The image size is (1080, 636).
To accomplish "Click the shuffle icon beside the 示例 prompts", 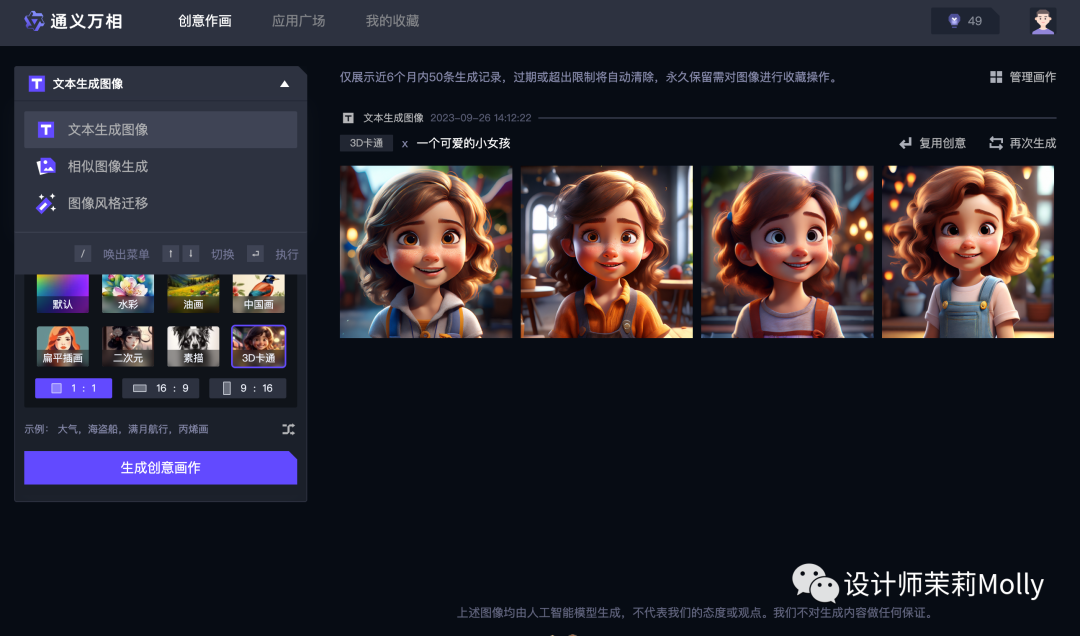I will click(287, 427).
